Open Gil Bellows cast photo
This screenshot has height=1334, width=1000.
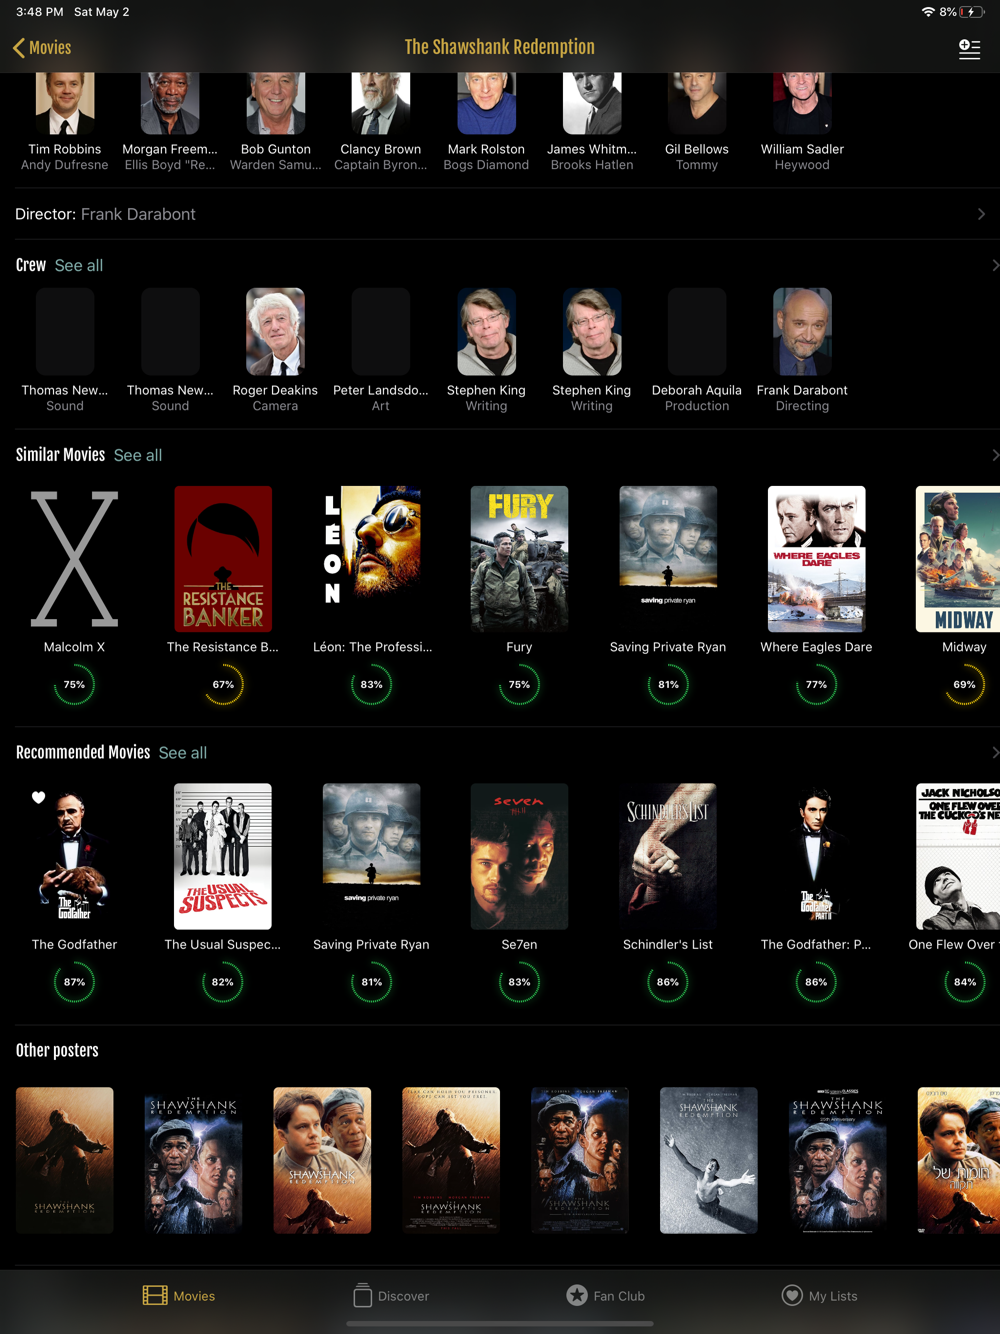[697, 103]
